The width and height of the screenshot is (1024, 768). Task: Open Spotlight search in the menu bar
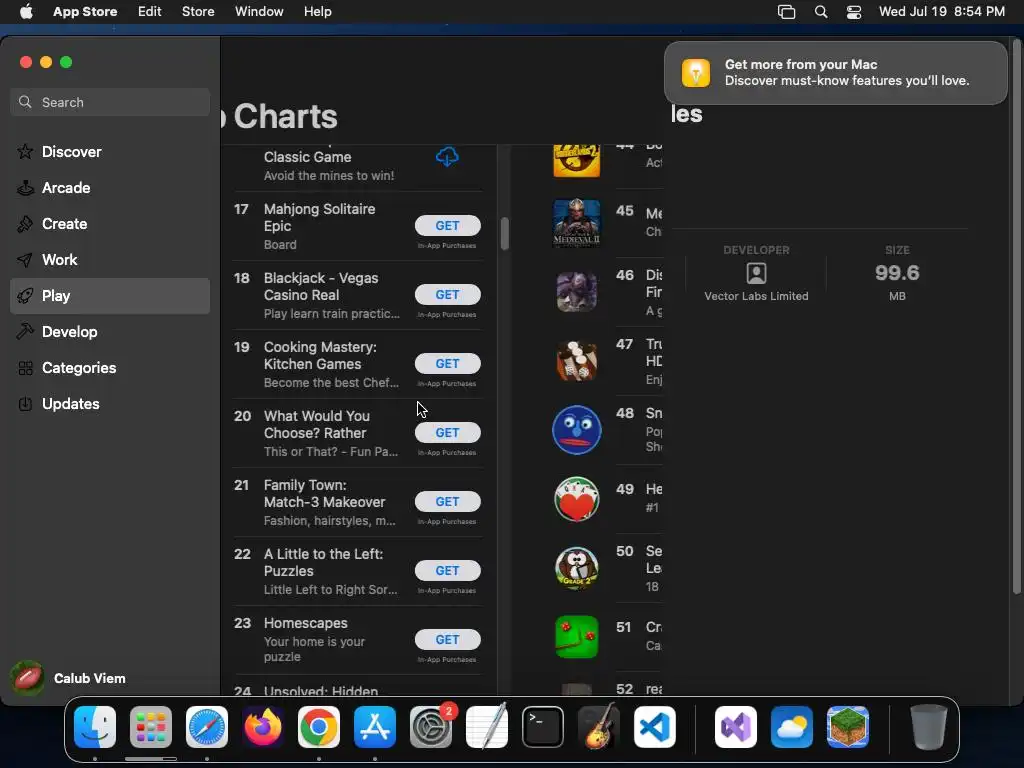pos(821,12)
